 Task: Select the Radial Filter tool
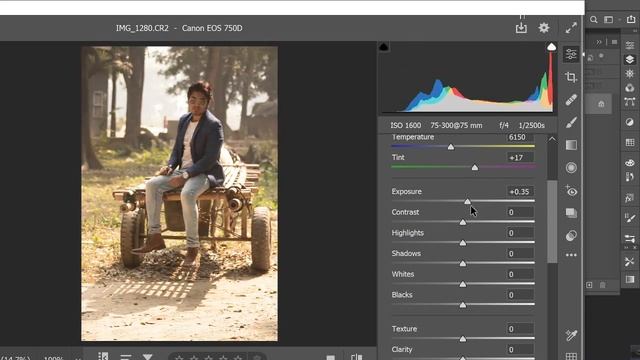click(571, 167)
